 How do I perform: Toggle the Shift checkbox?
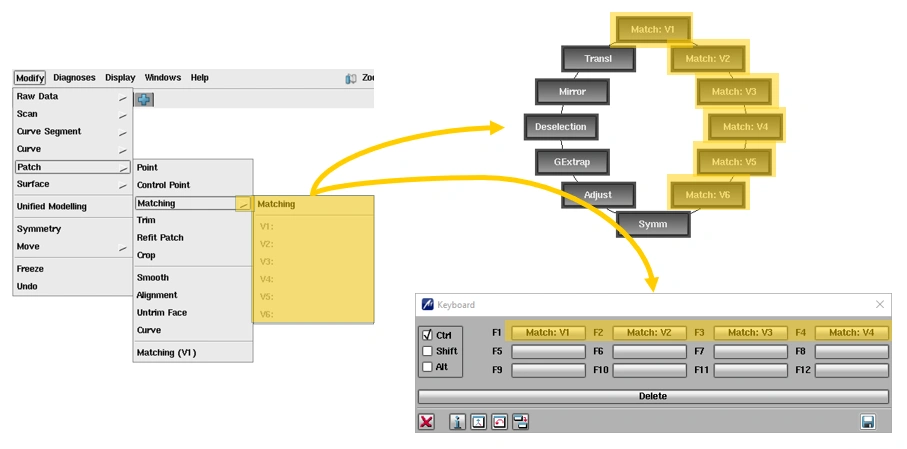pos(427,351)
